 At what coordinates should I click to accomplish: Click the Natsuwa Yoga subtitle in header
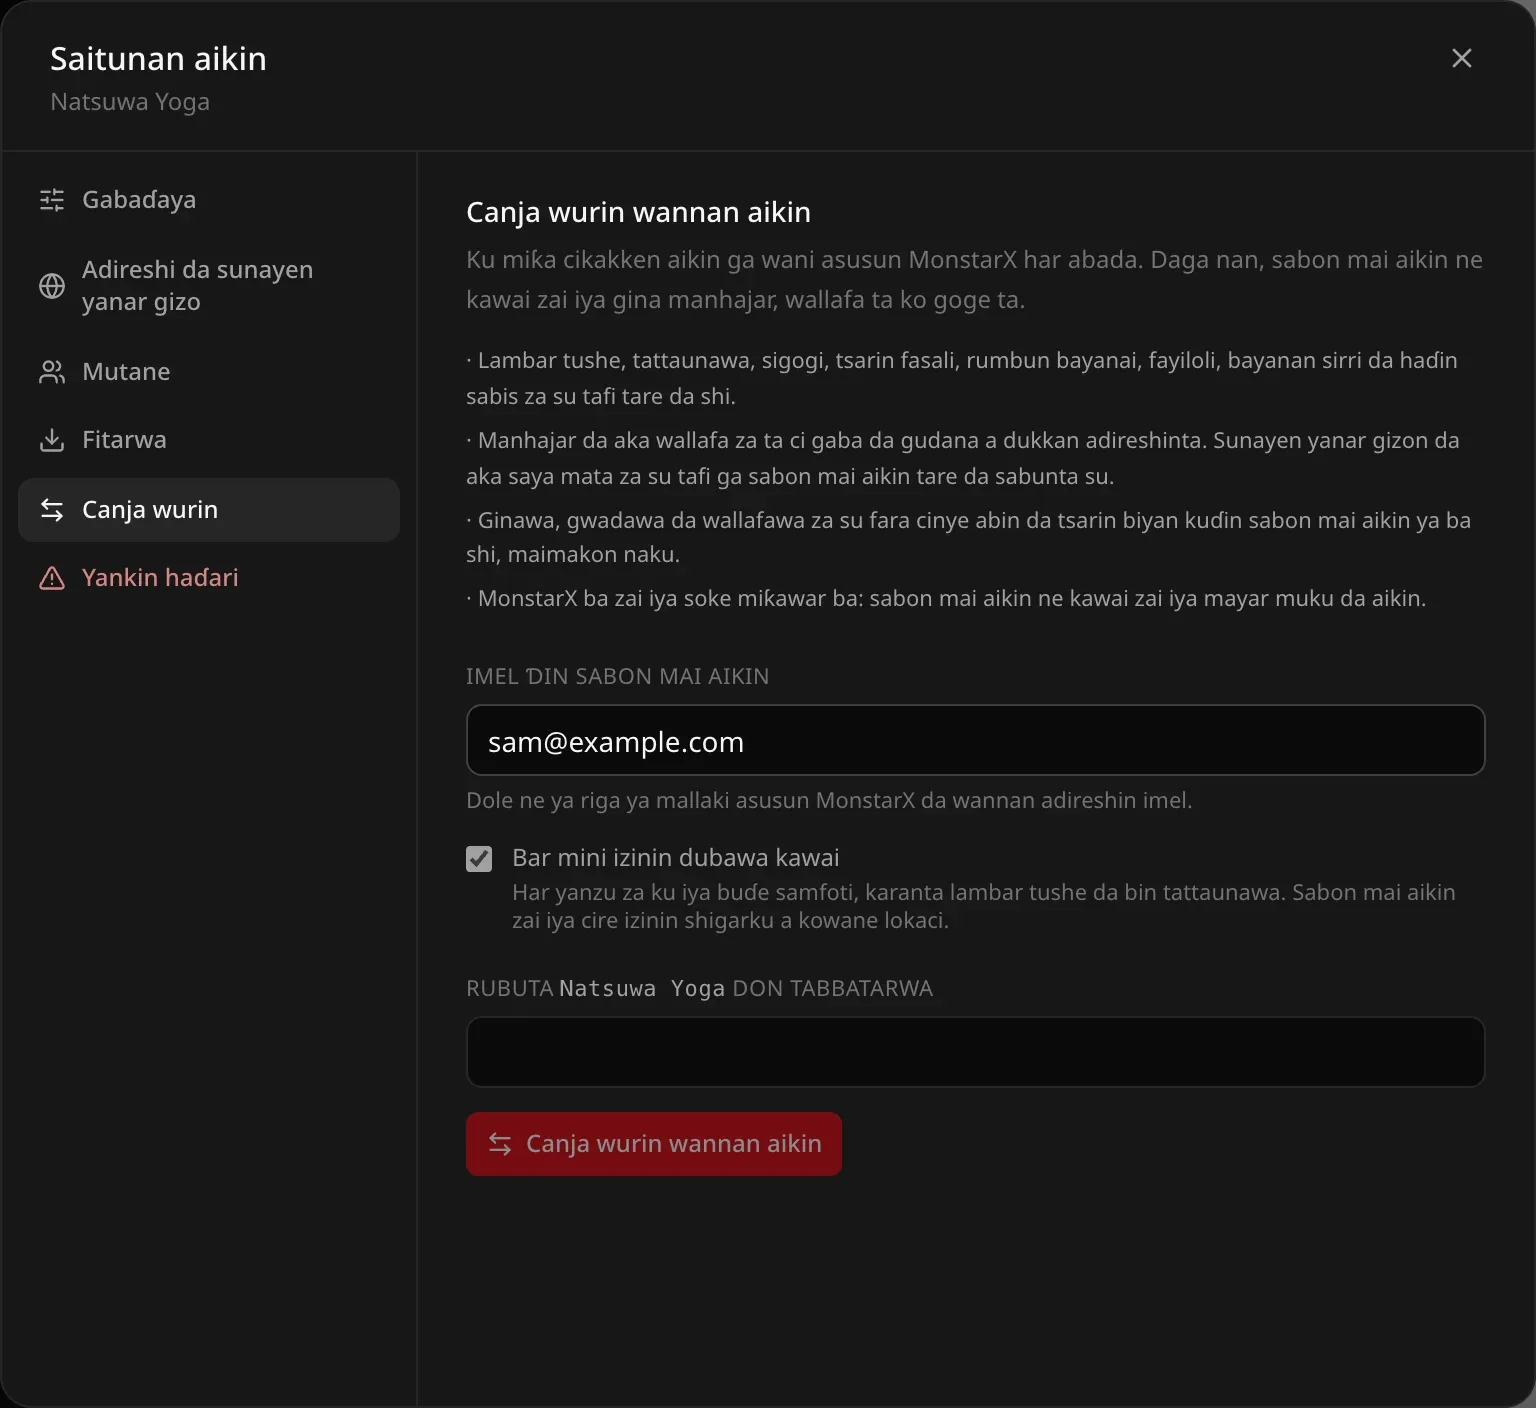coord(130,102)
